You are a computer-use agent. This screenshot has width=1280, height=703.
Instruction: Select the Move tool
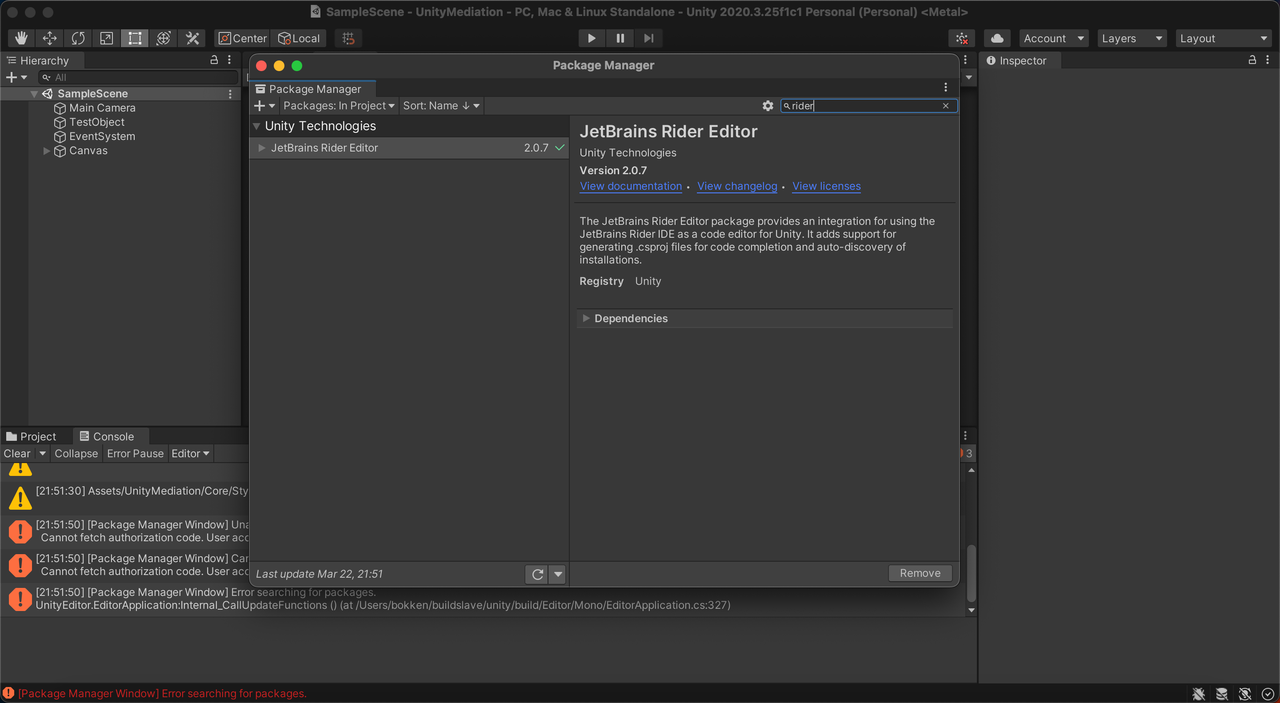(50, 38)
